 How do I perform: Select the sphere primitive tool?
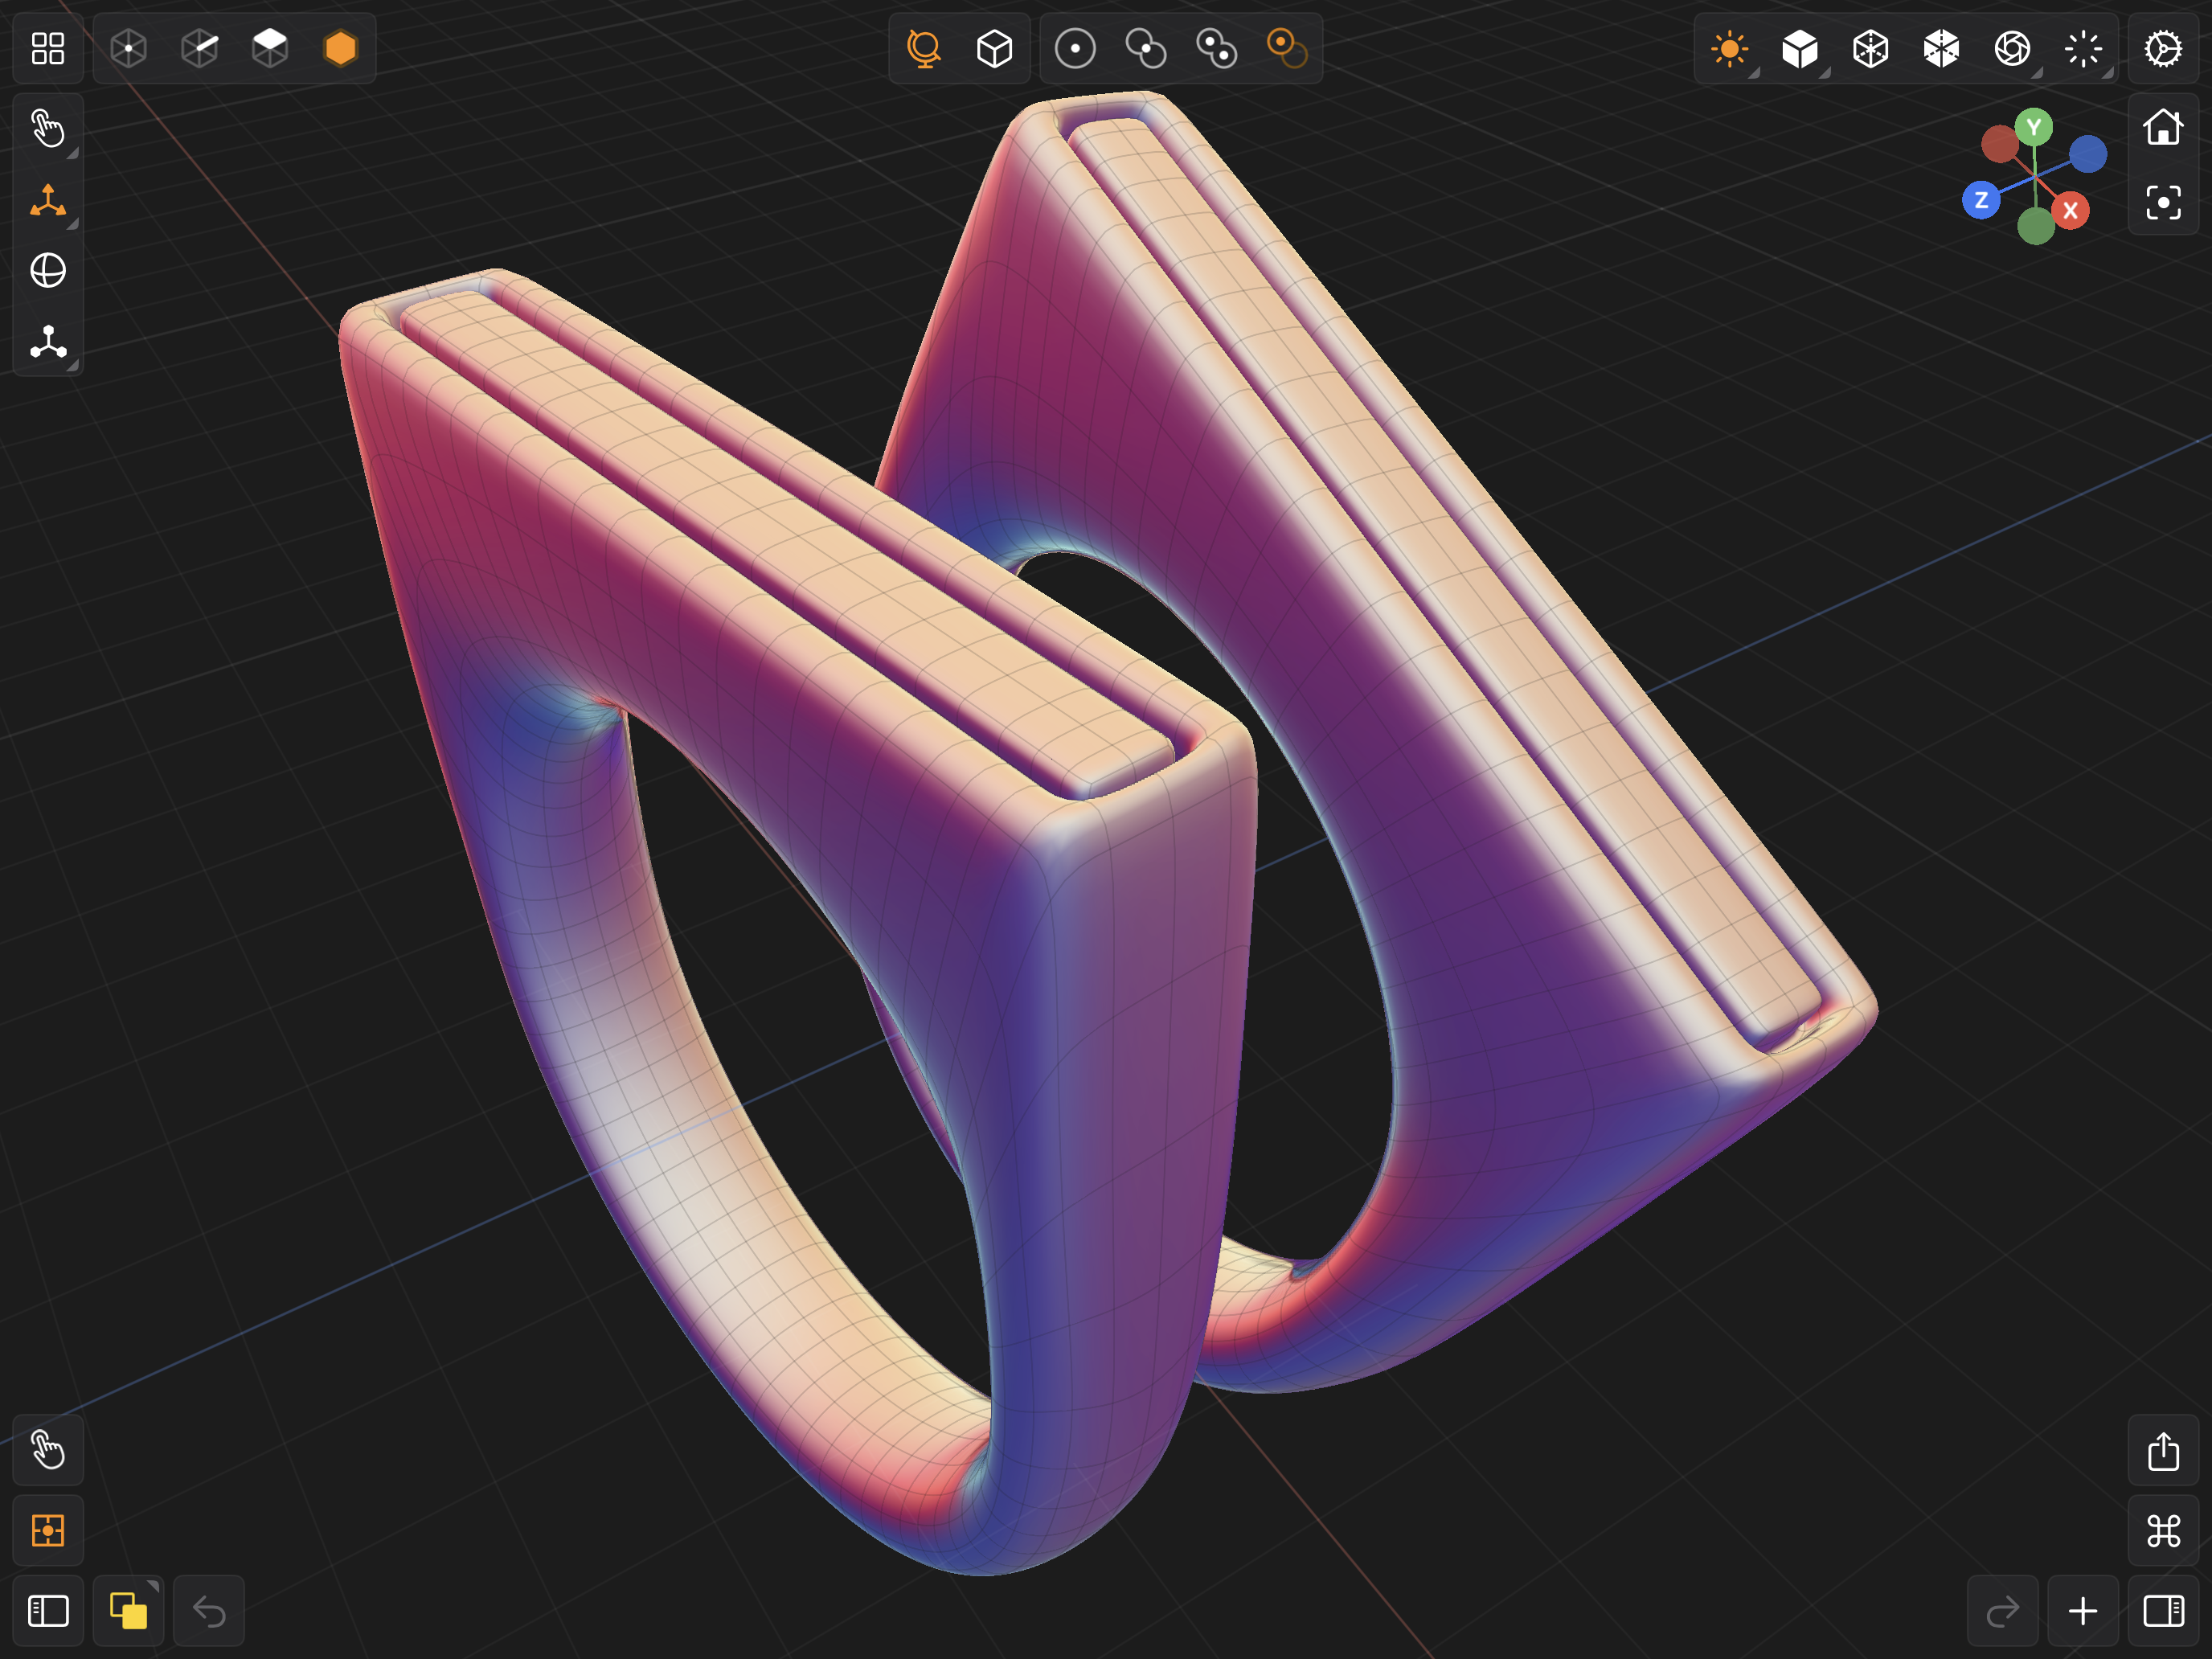tap(48, 270)
